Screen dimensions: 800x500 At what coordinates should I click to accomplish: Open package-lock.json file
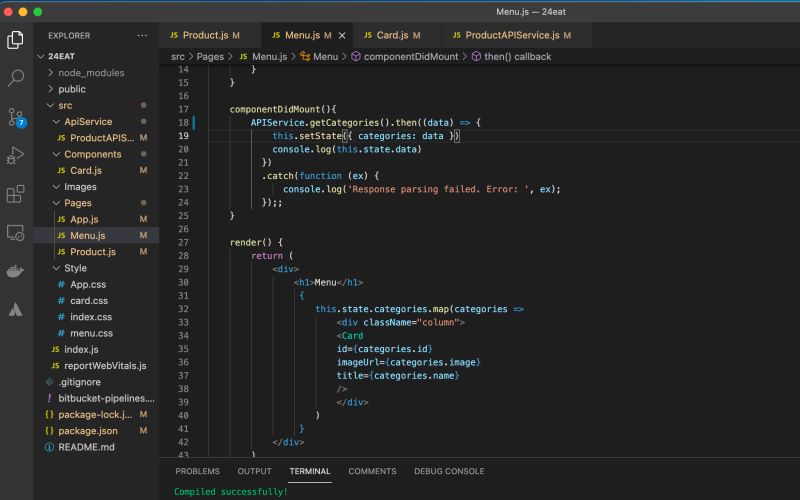coord(96,415)
